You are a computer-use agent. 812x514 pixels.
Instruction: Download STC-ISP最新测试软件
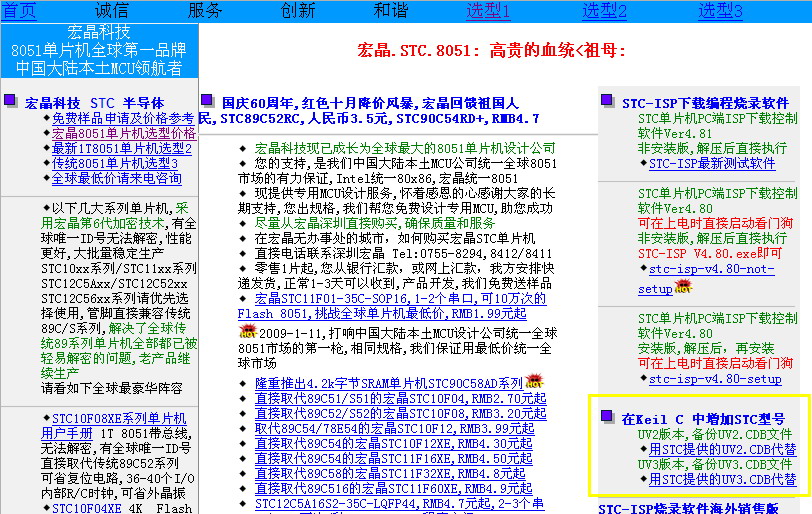click(x=712, y=164)
